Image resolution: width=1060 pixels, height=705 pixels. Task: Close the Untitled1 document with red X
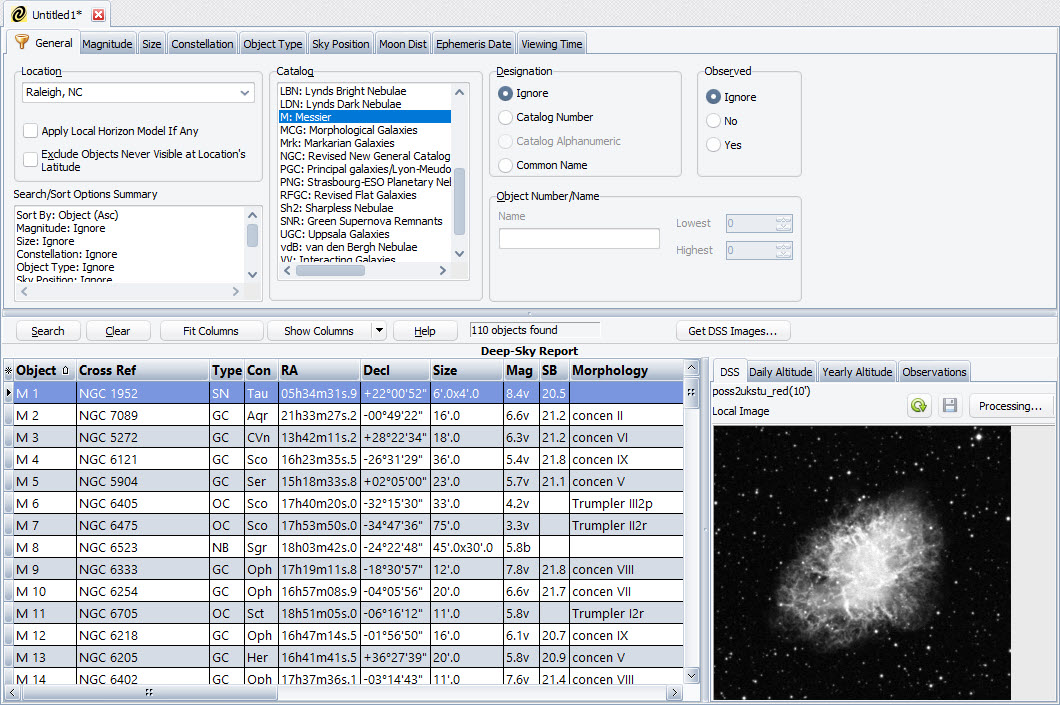click(98, 15)
